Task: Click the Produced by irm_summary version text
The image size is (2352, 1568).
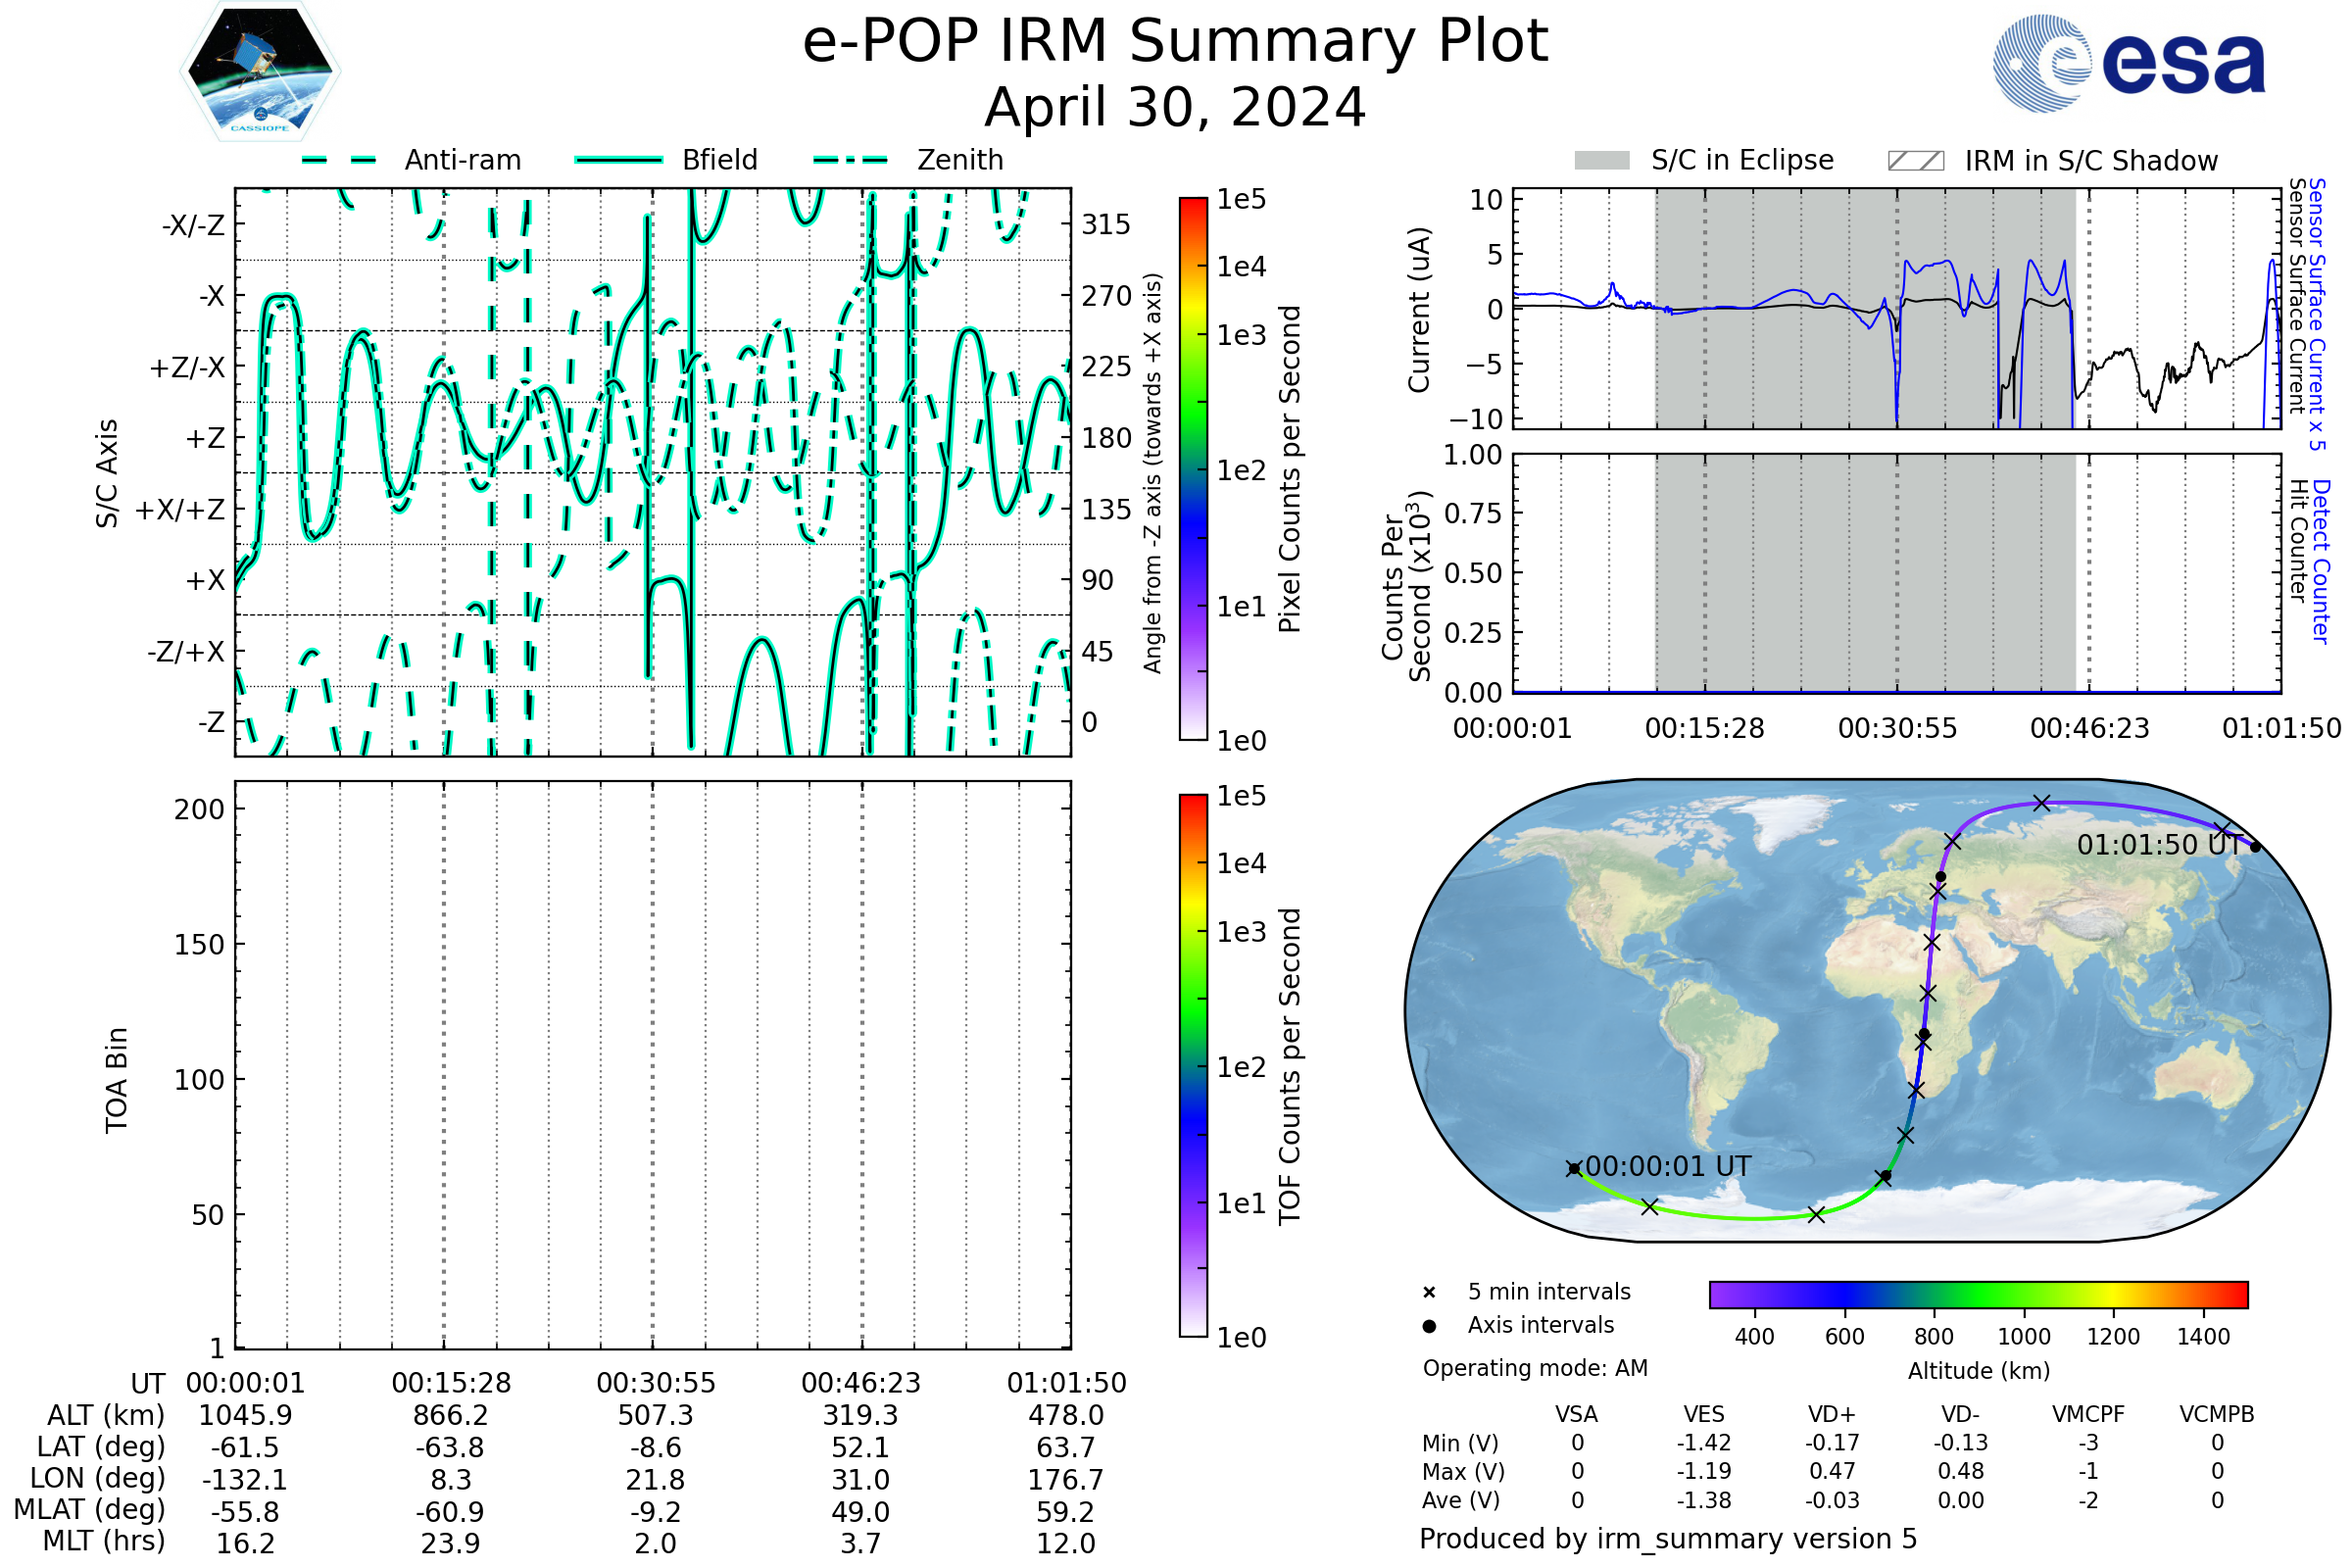Action: tap(1668, 1539)
